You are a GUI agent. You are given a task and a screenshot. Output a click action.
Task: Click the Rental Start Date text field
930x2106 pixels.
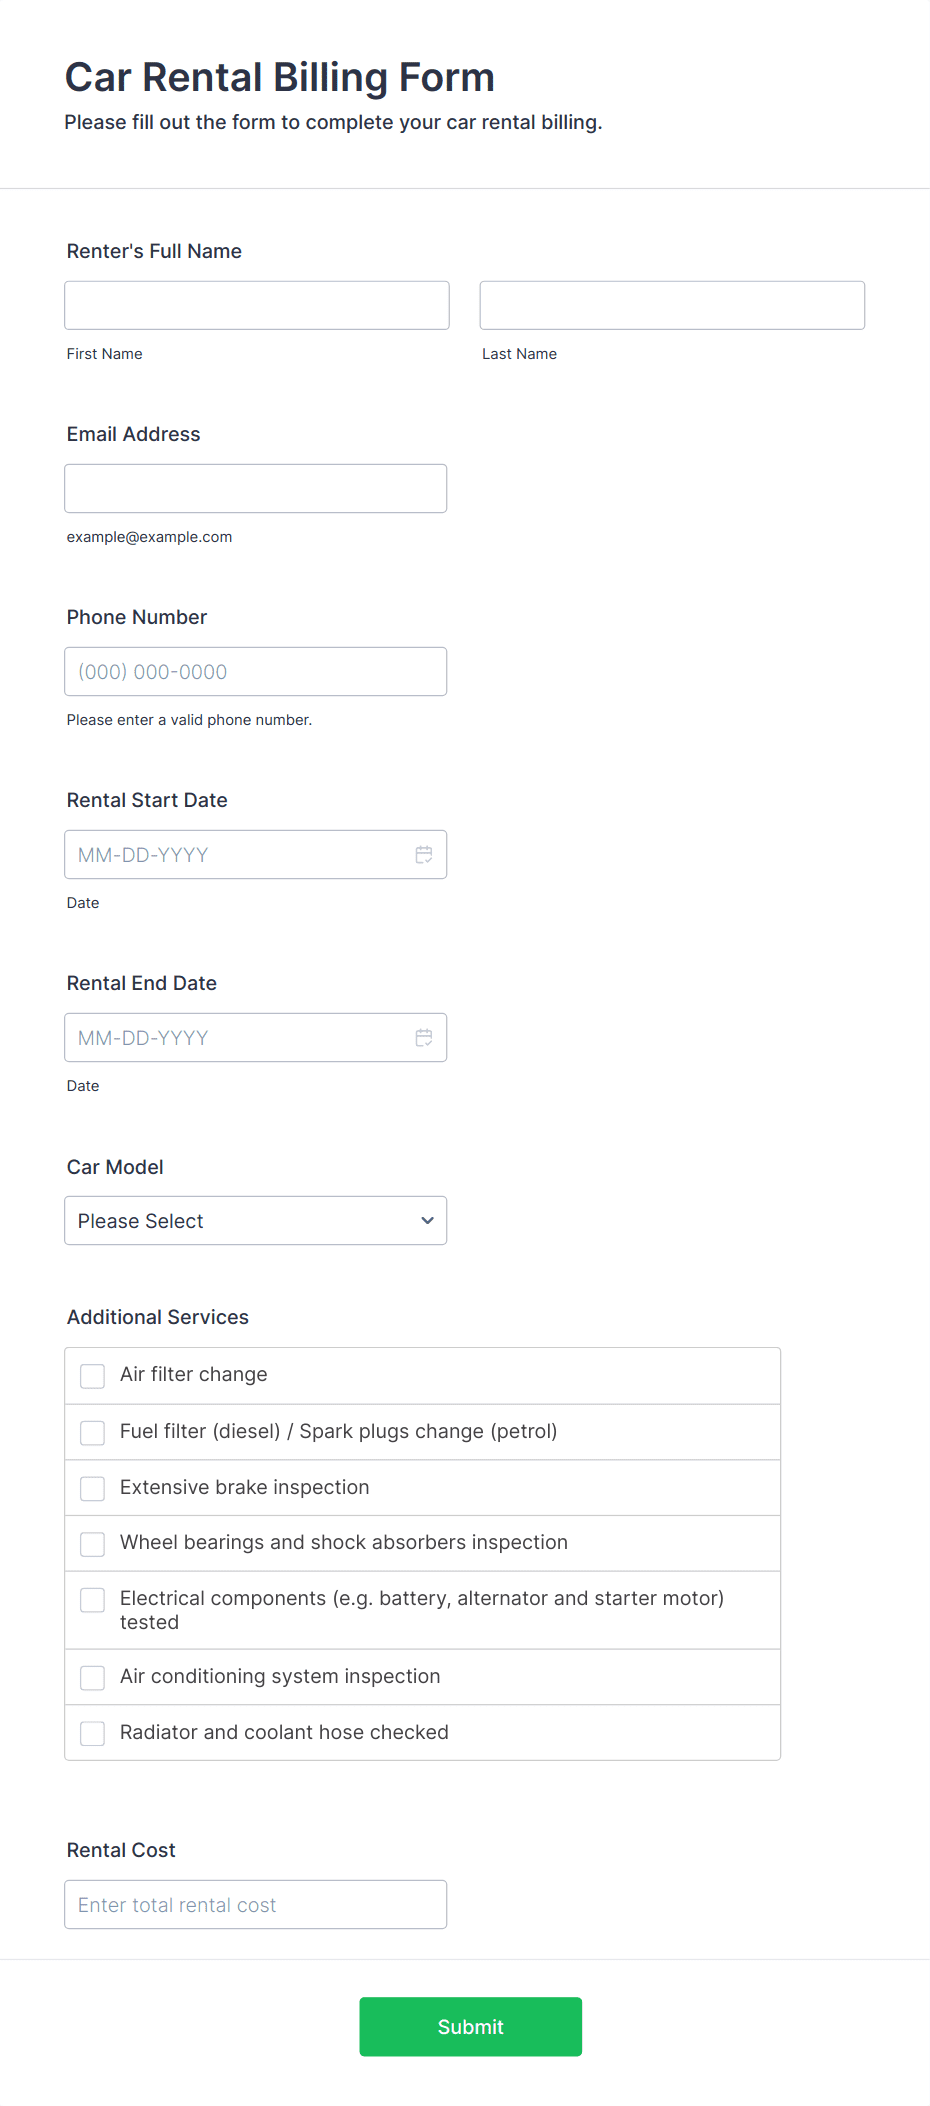(x=230, y=854)
